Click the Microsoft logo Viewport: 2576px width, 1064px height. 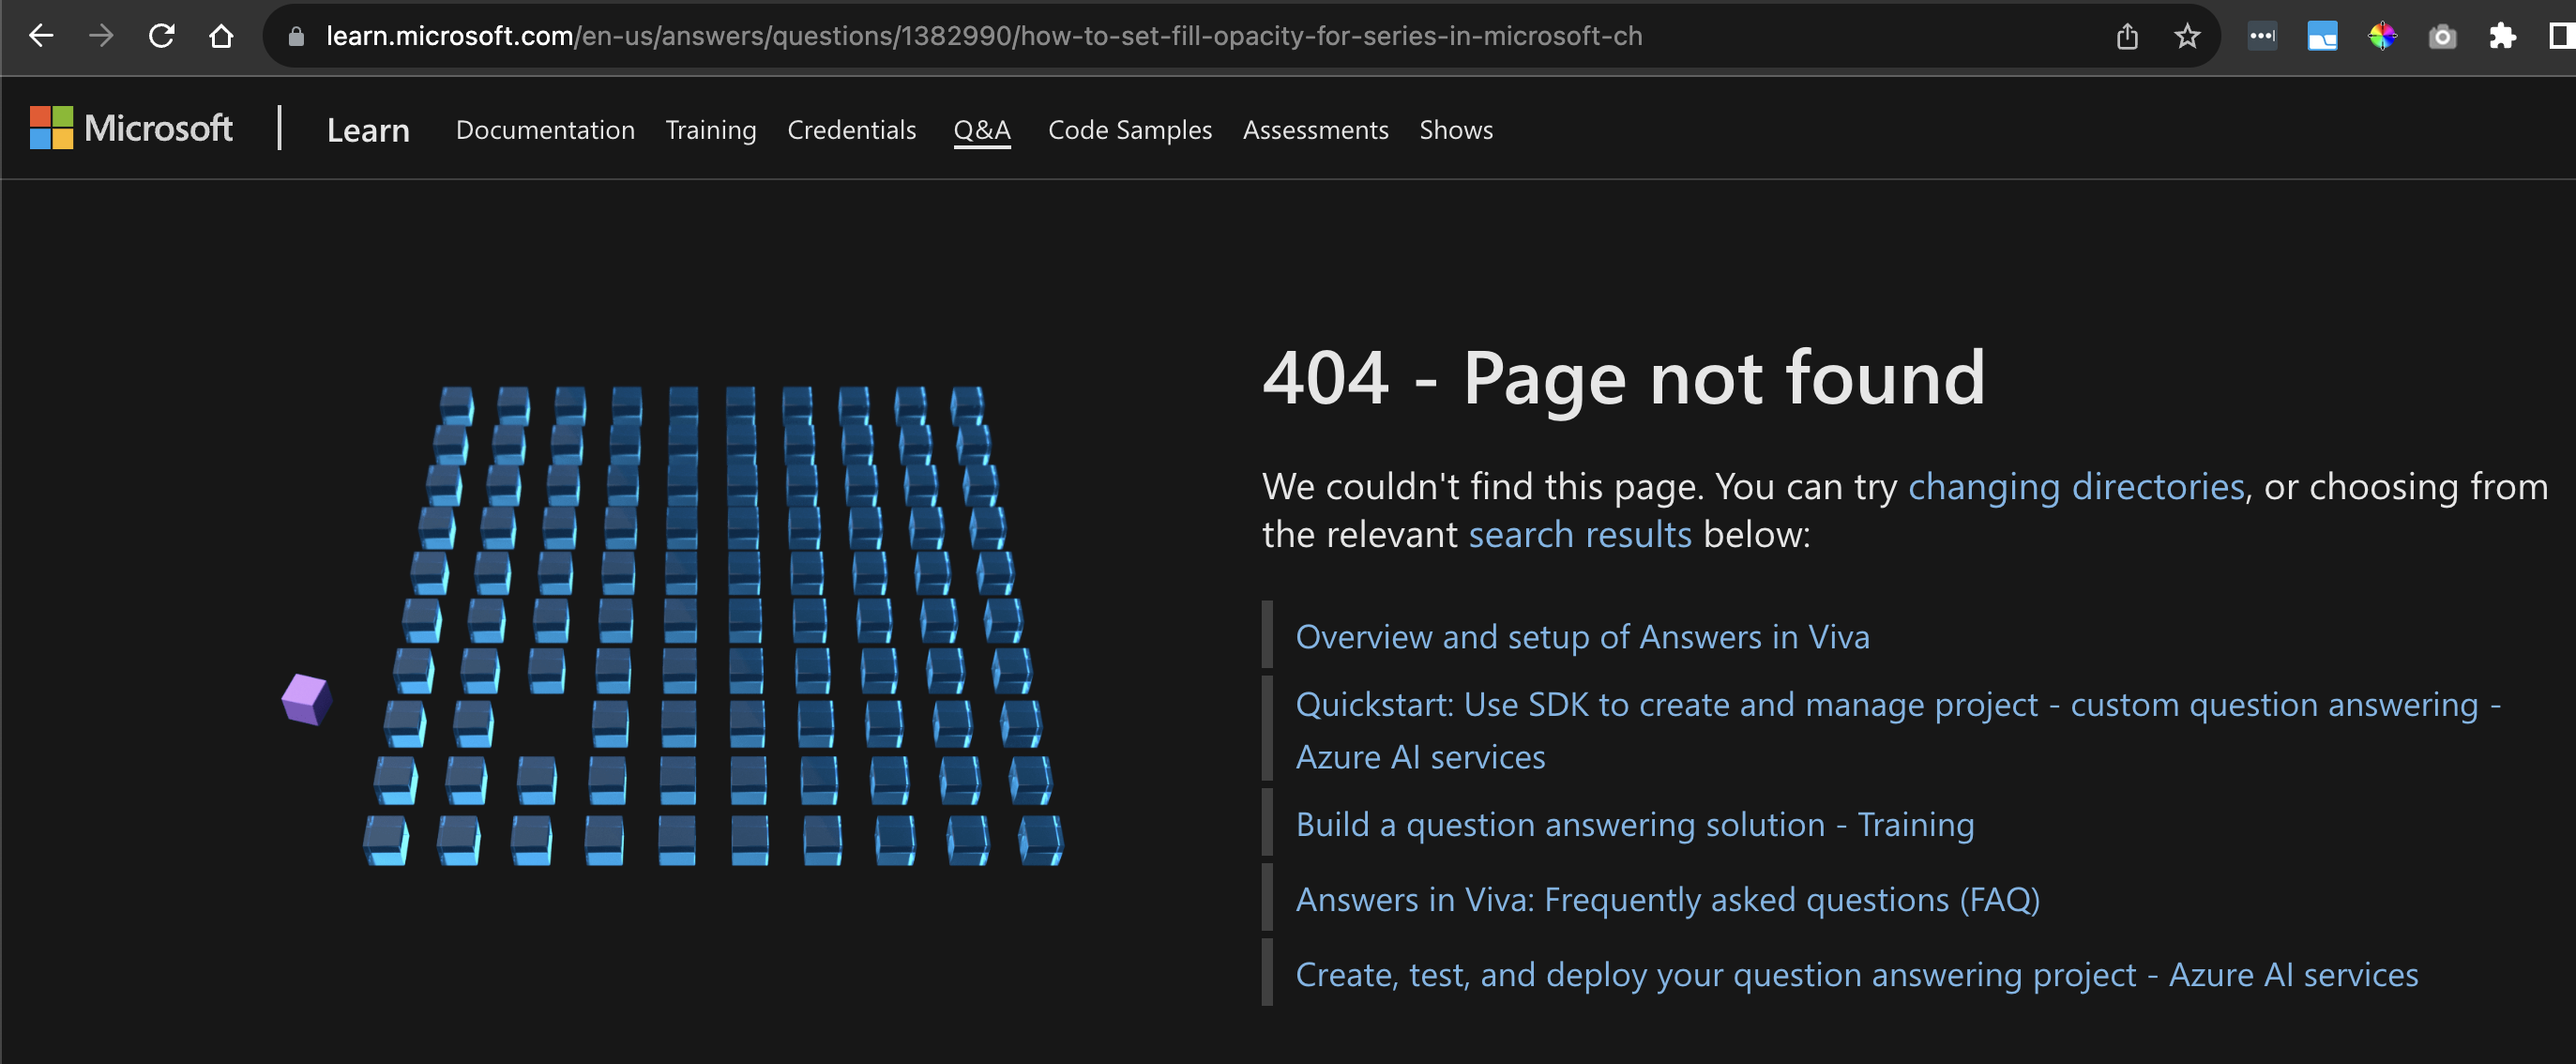(131, 128)
